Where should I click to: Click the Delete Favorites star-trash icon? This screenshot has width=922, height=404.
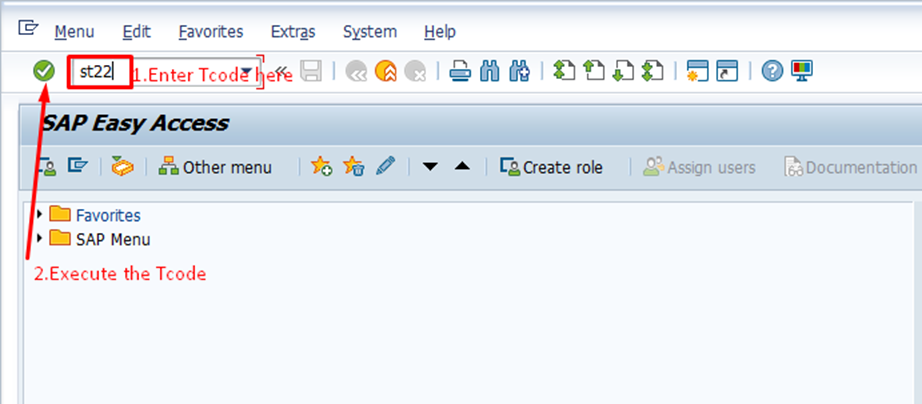point(353,167)
